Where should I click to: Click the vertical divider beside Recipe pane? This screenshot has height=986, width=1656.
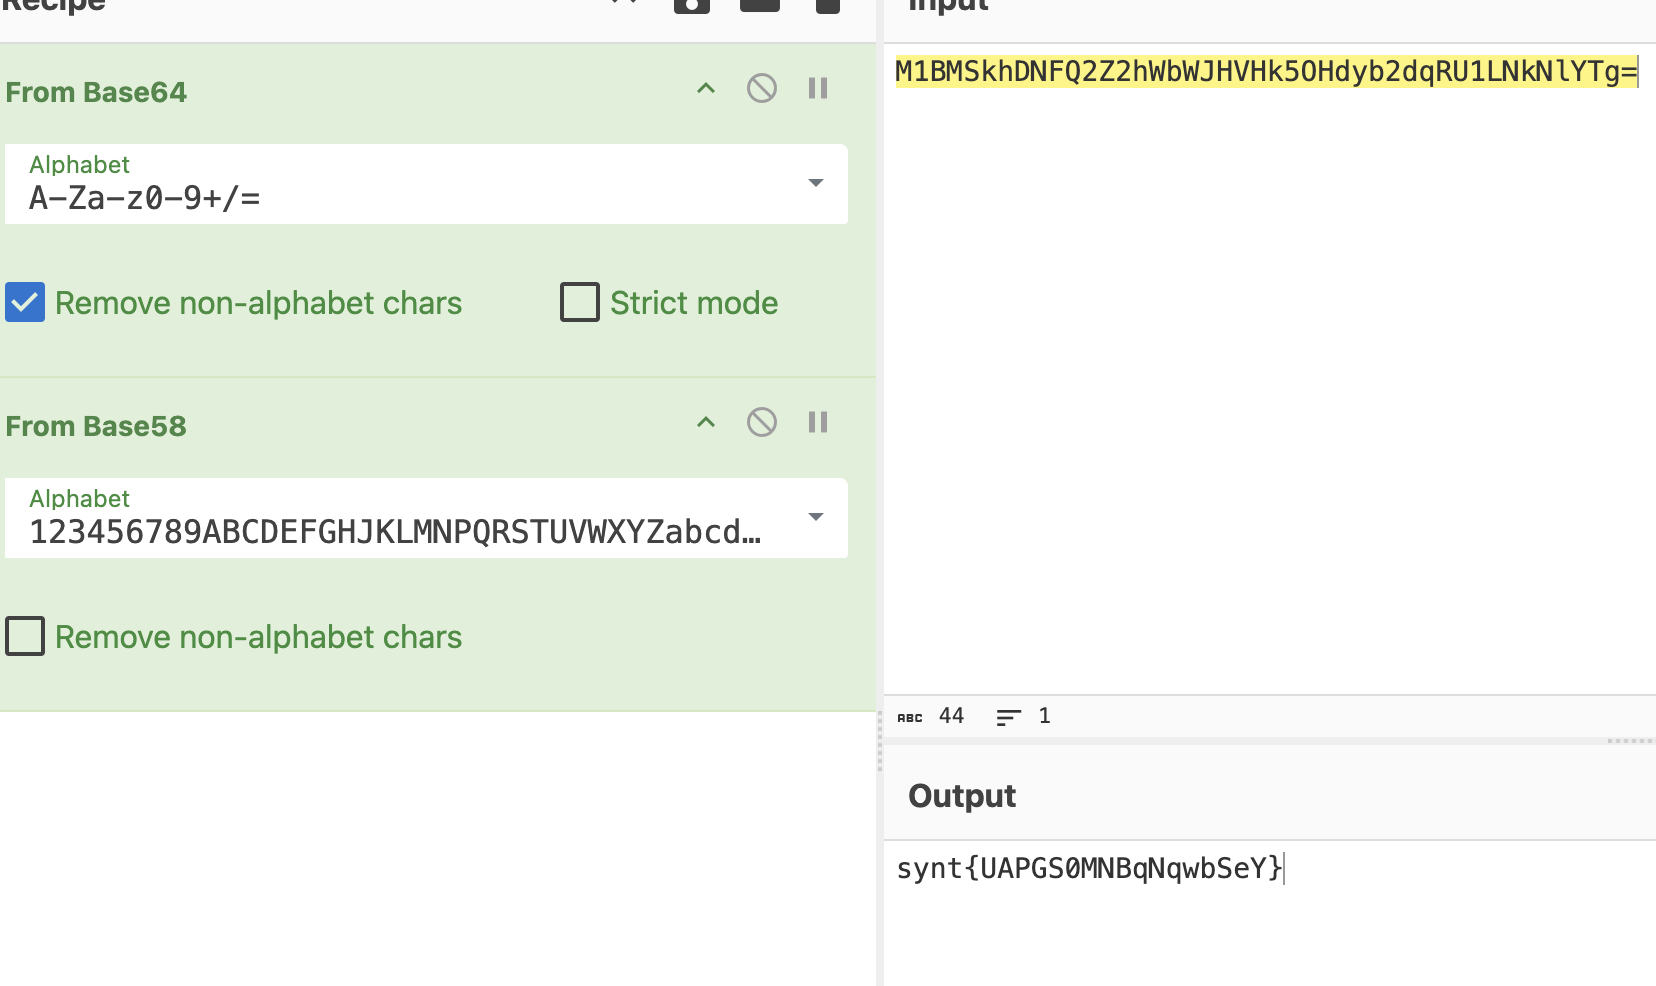(880, 740)
